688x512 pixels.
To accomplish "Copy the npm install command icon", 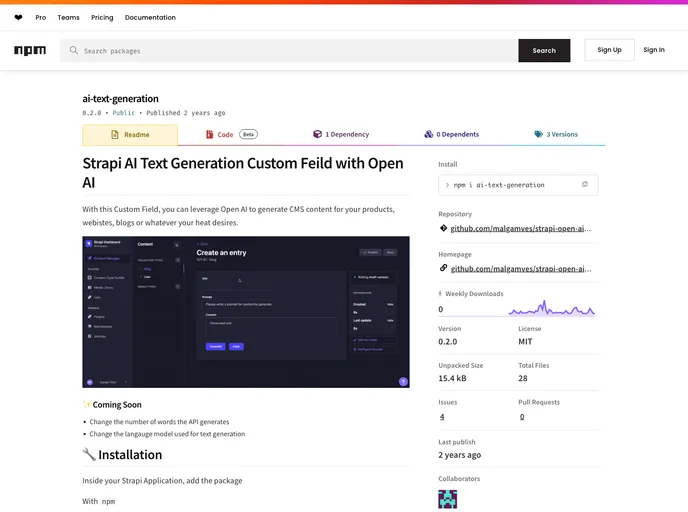I will (x=584, y=184).
